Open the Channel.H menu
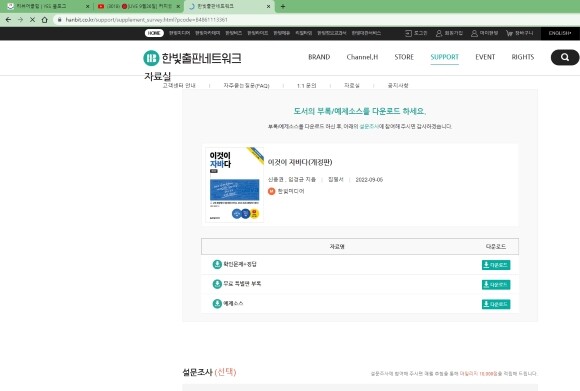Viewport: 580px width, 391px height. [362, 57]
